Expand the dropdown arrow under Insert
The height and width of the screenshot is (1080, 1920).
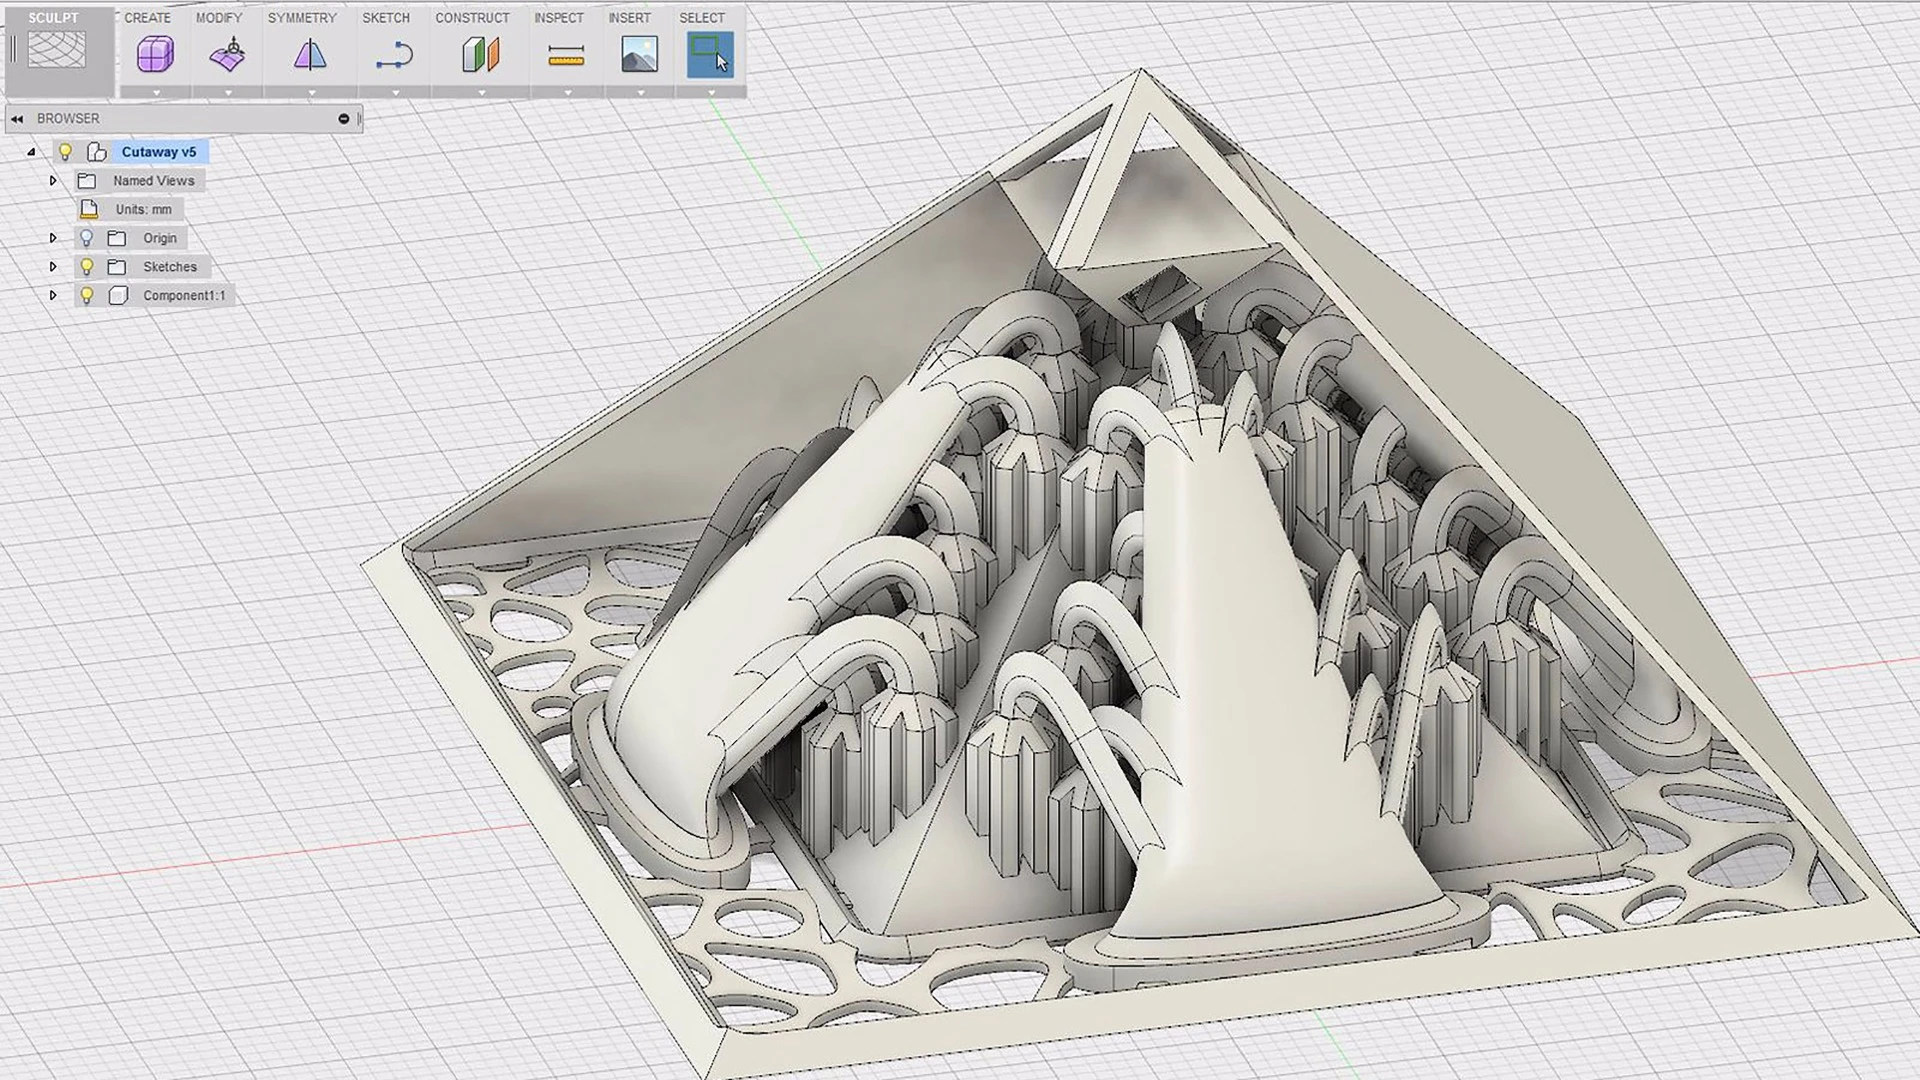tap(640, 92)
